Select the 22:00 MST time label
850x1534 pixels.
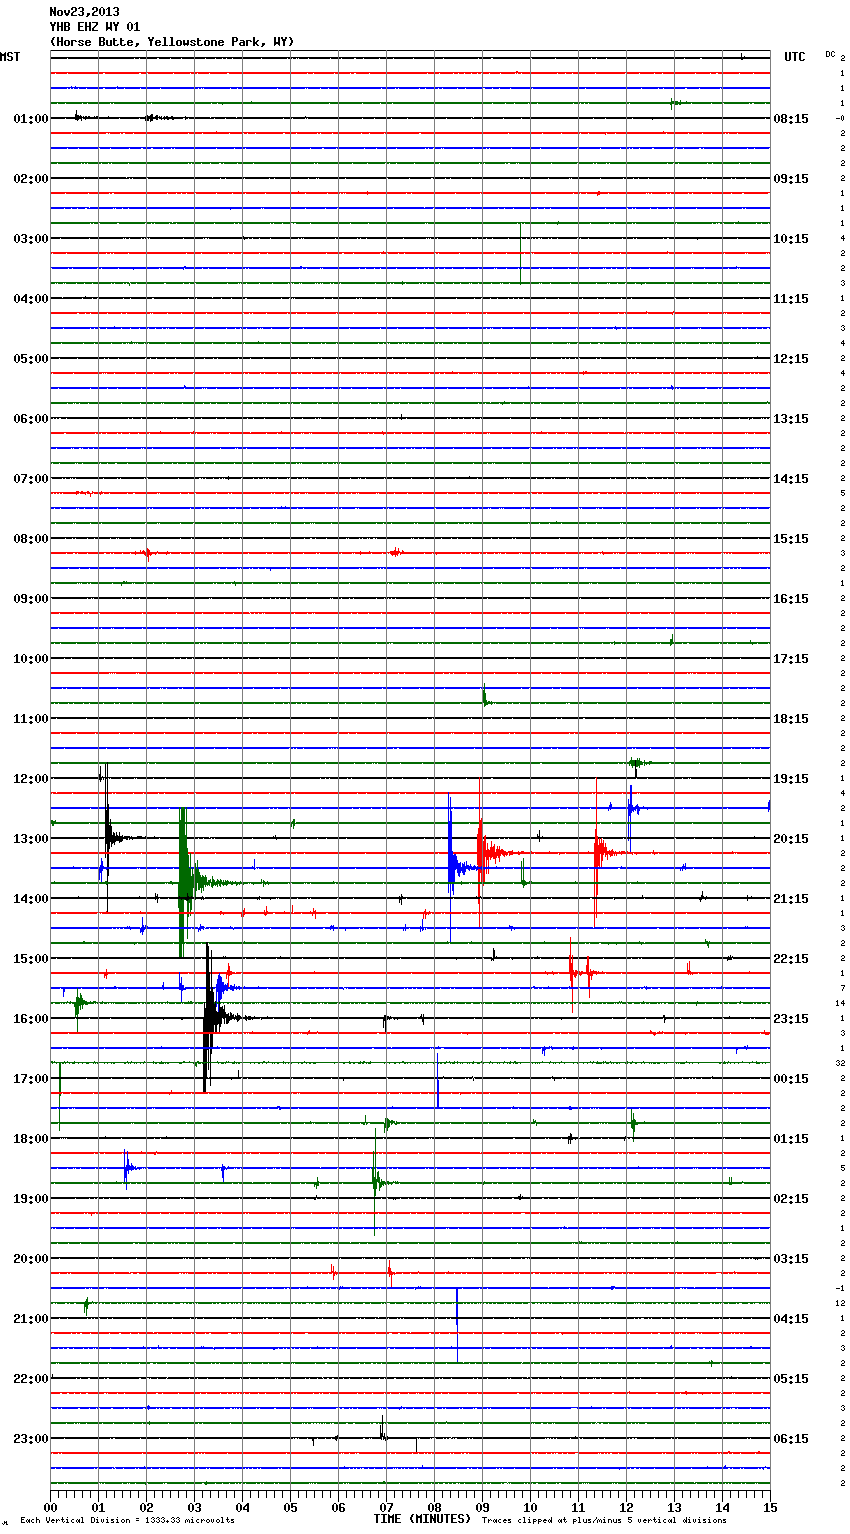pos(30,1379)
